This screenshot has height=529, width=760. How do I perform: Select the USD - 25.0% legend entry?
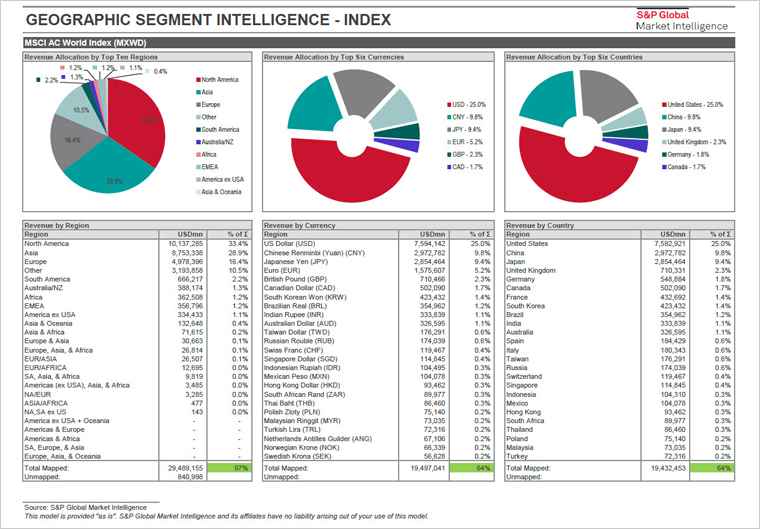466,105
